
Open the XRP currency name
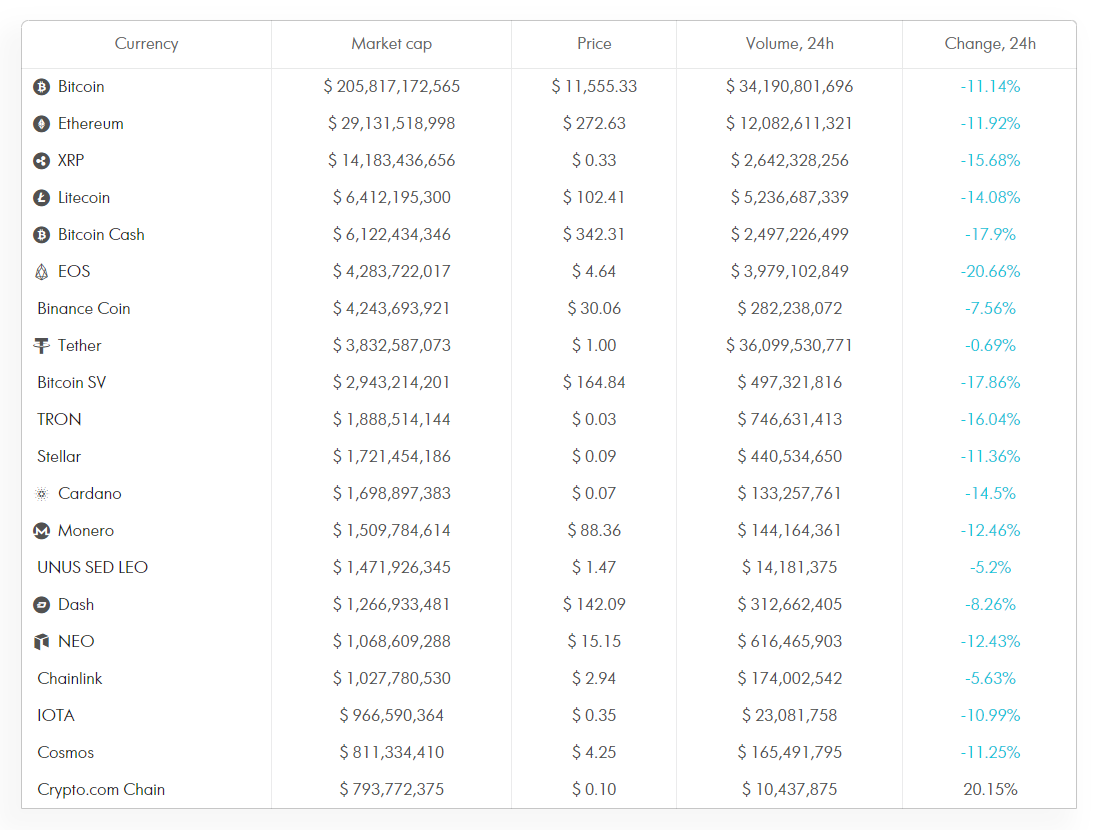click(x=71, y=161)
